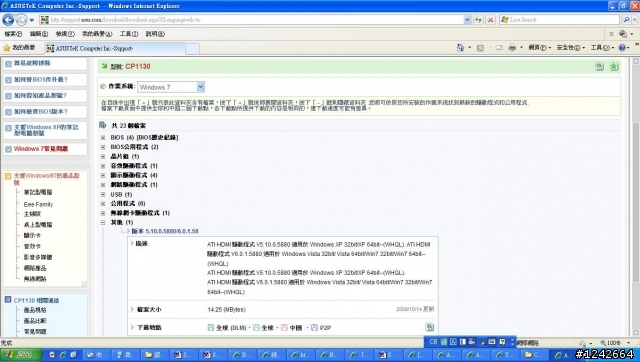
Task: Open 如何替BIOS作升級? sidebar link
Action: [x=41, y=80]
